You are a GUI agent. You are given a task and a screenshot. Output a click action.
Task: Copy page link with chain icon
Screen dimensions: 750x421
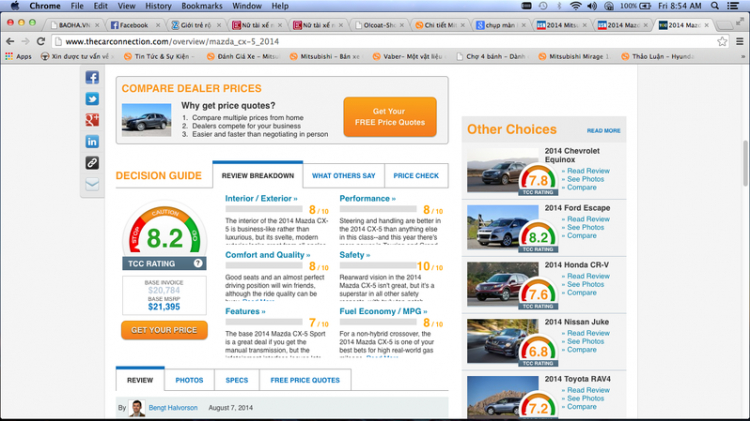tap(92, 163)
